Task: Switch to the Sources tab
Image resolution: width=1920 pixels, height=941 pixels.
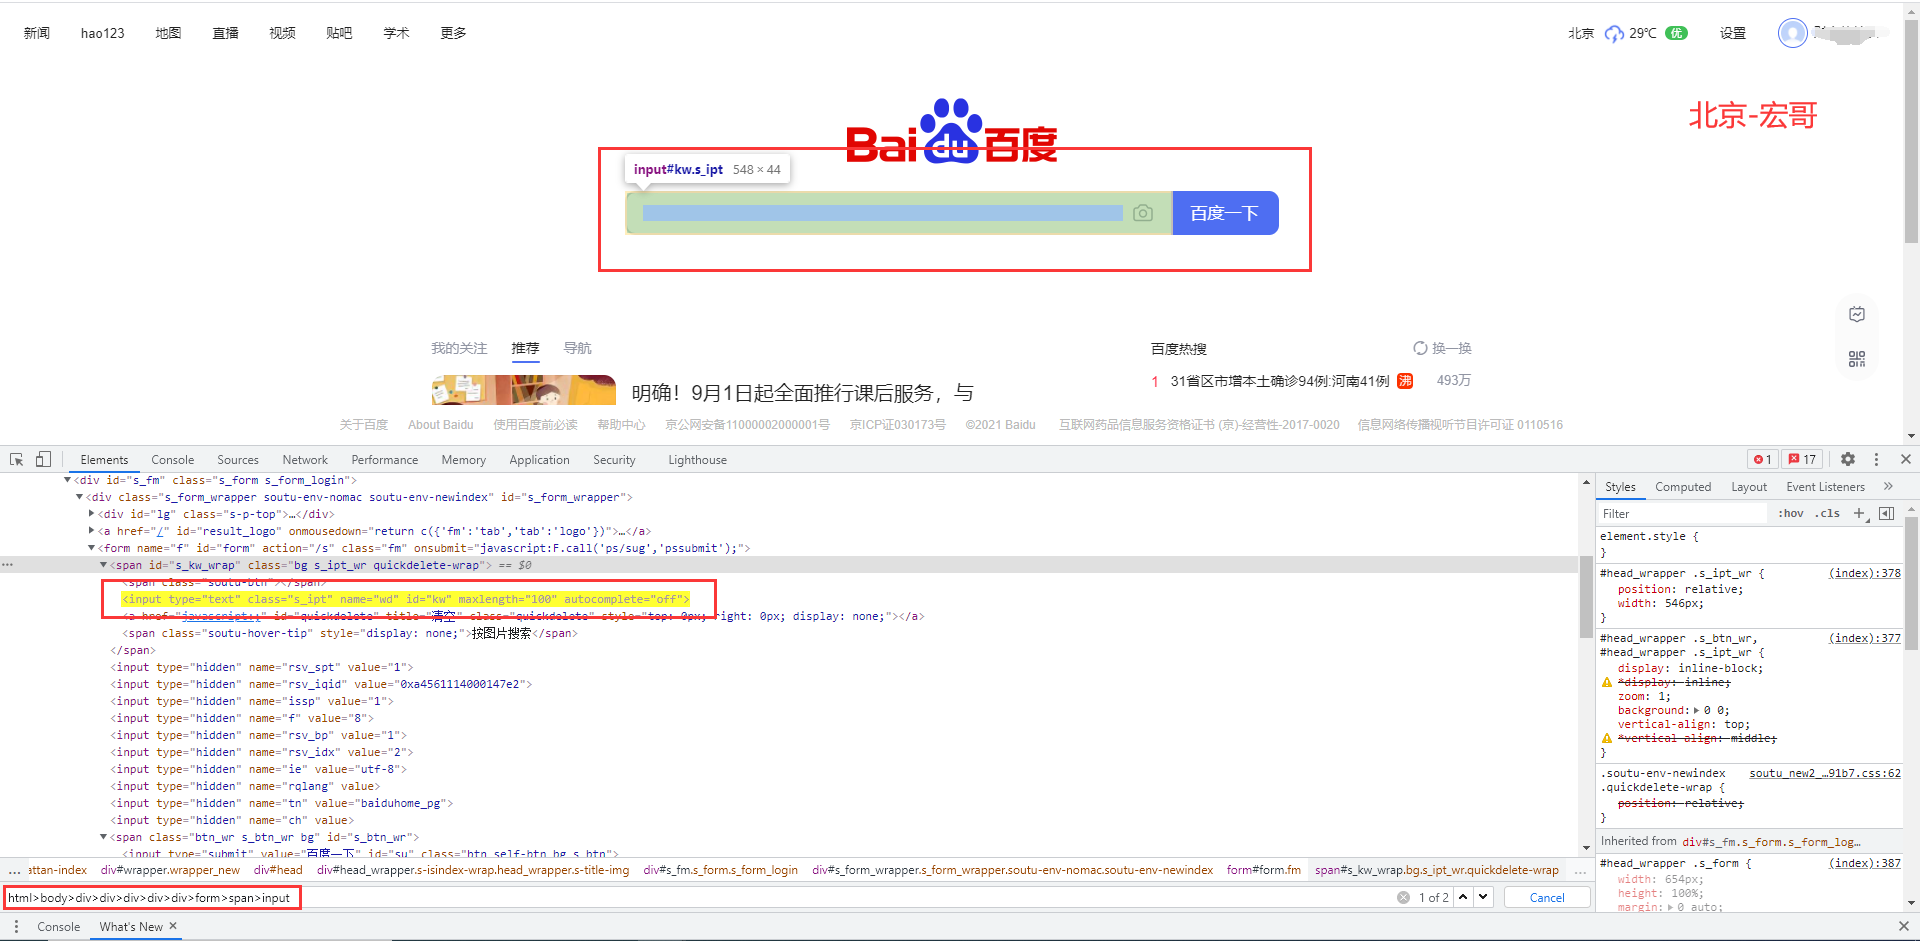Action: click(x=238, y=460)
